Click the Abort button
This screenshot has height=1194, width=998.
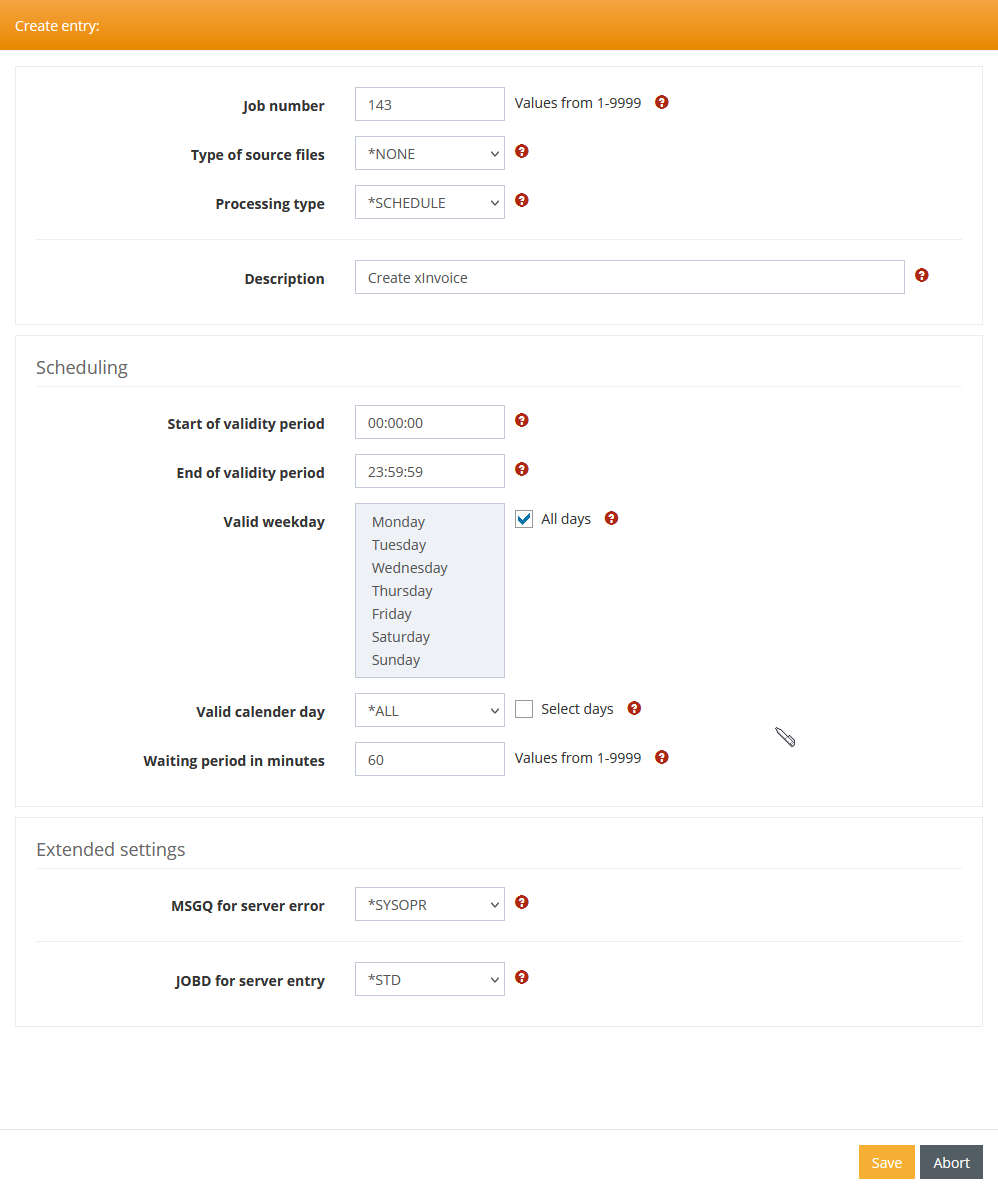pos(951,1162)
